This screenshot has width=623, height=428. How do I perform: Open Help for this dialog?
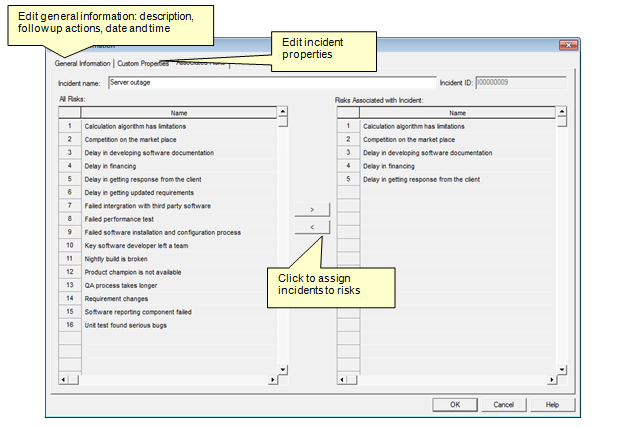552,405
